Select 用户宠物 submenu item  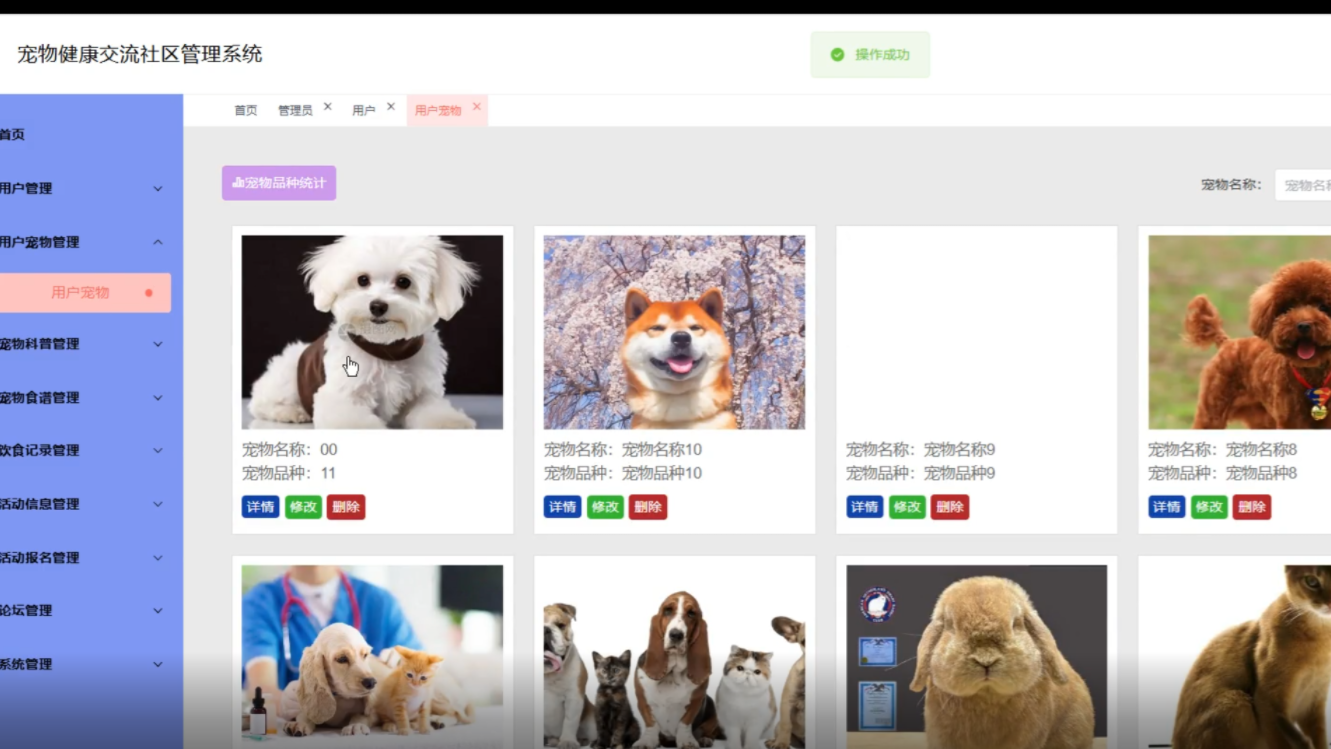(81, 293)
